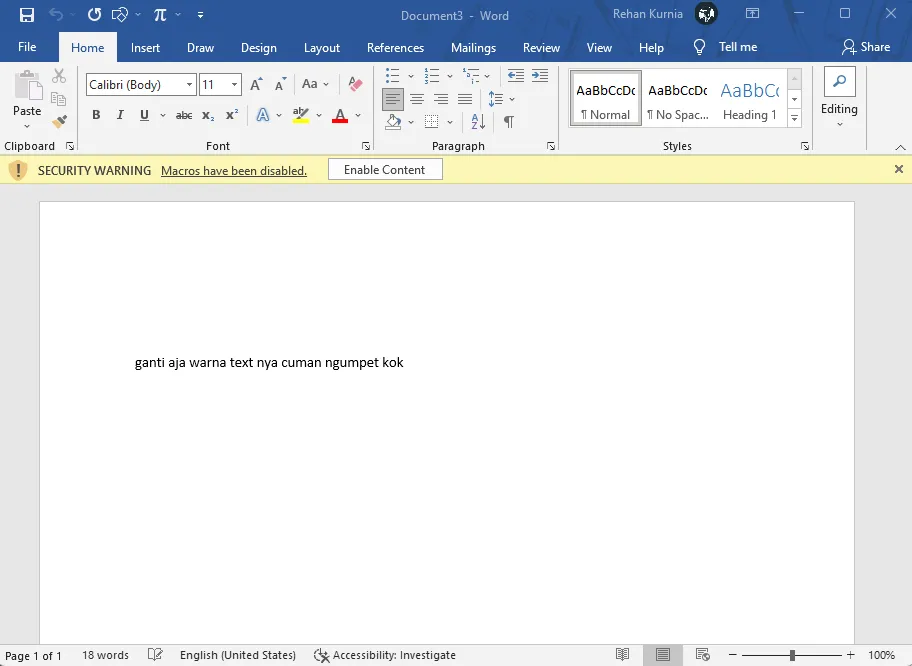Select the Heading 1 style thumbnail
Image resolution: width=912 pixels, height=666 pixels.
click(749, 100)
